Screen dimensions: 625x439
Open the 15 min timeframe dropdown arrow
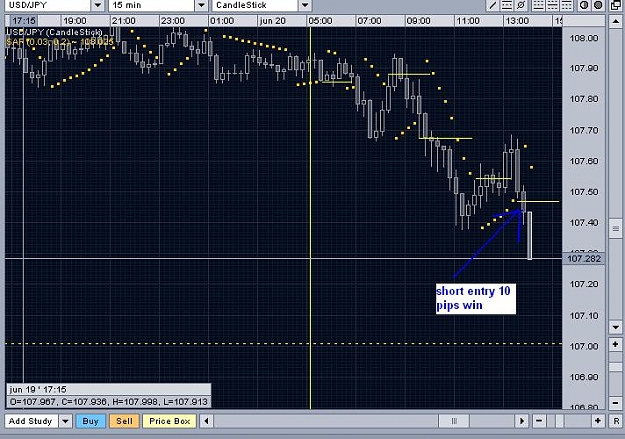pyautogui.click(x=201, y=5)
